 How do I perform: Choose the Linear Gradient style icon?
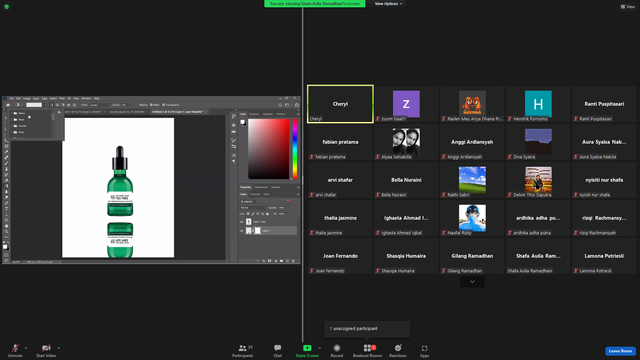51,105
